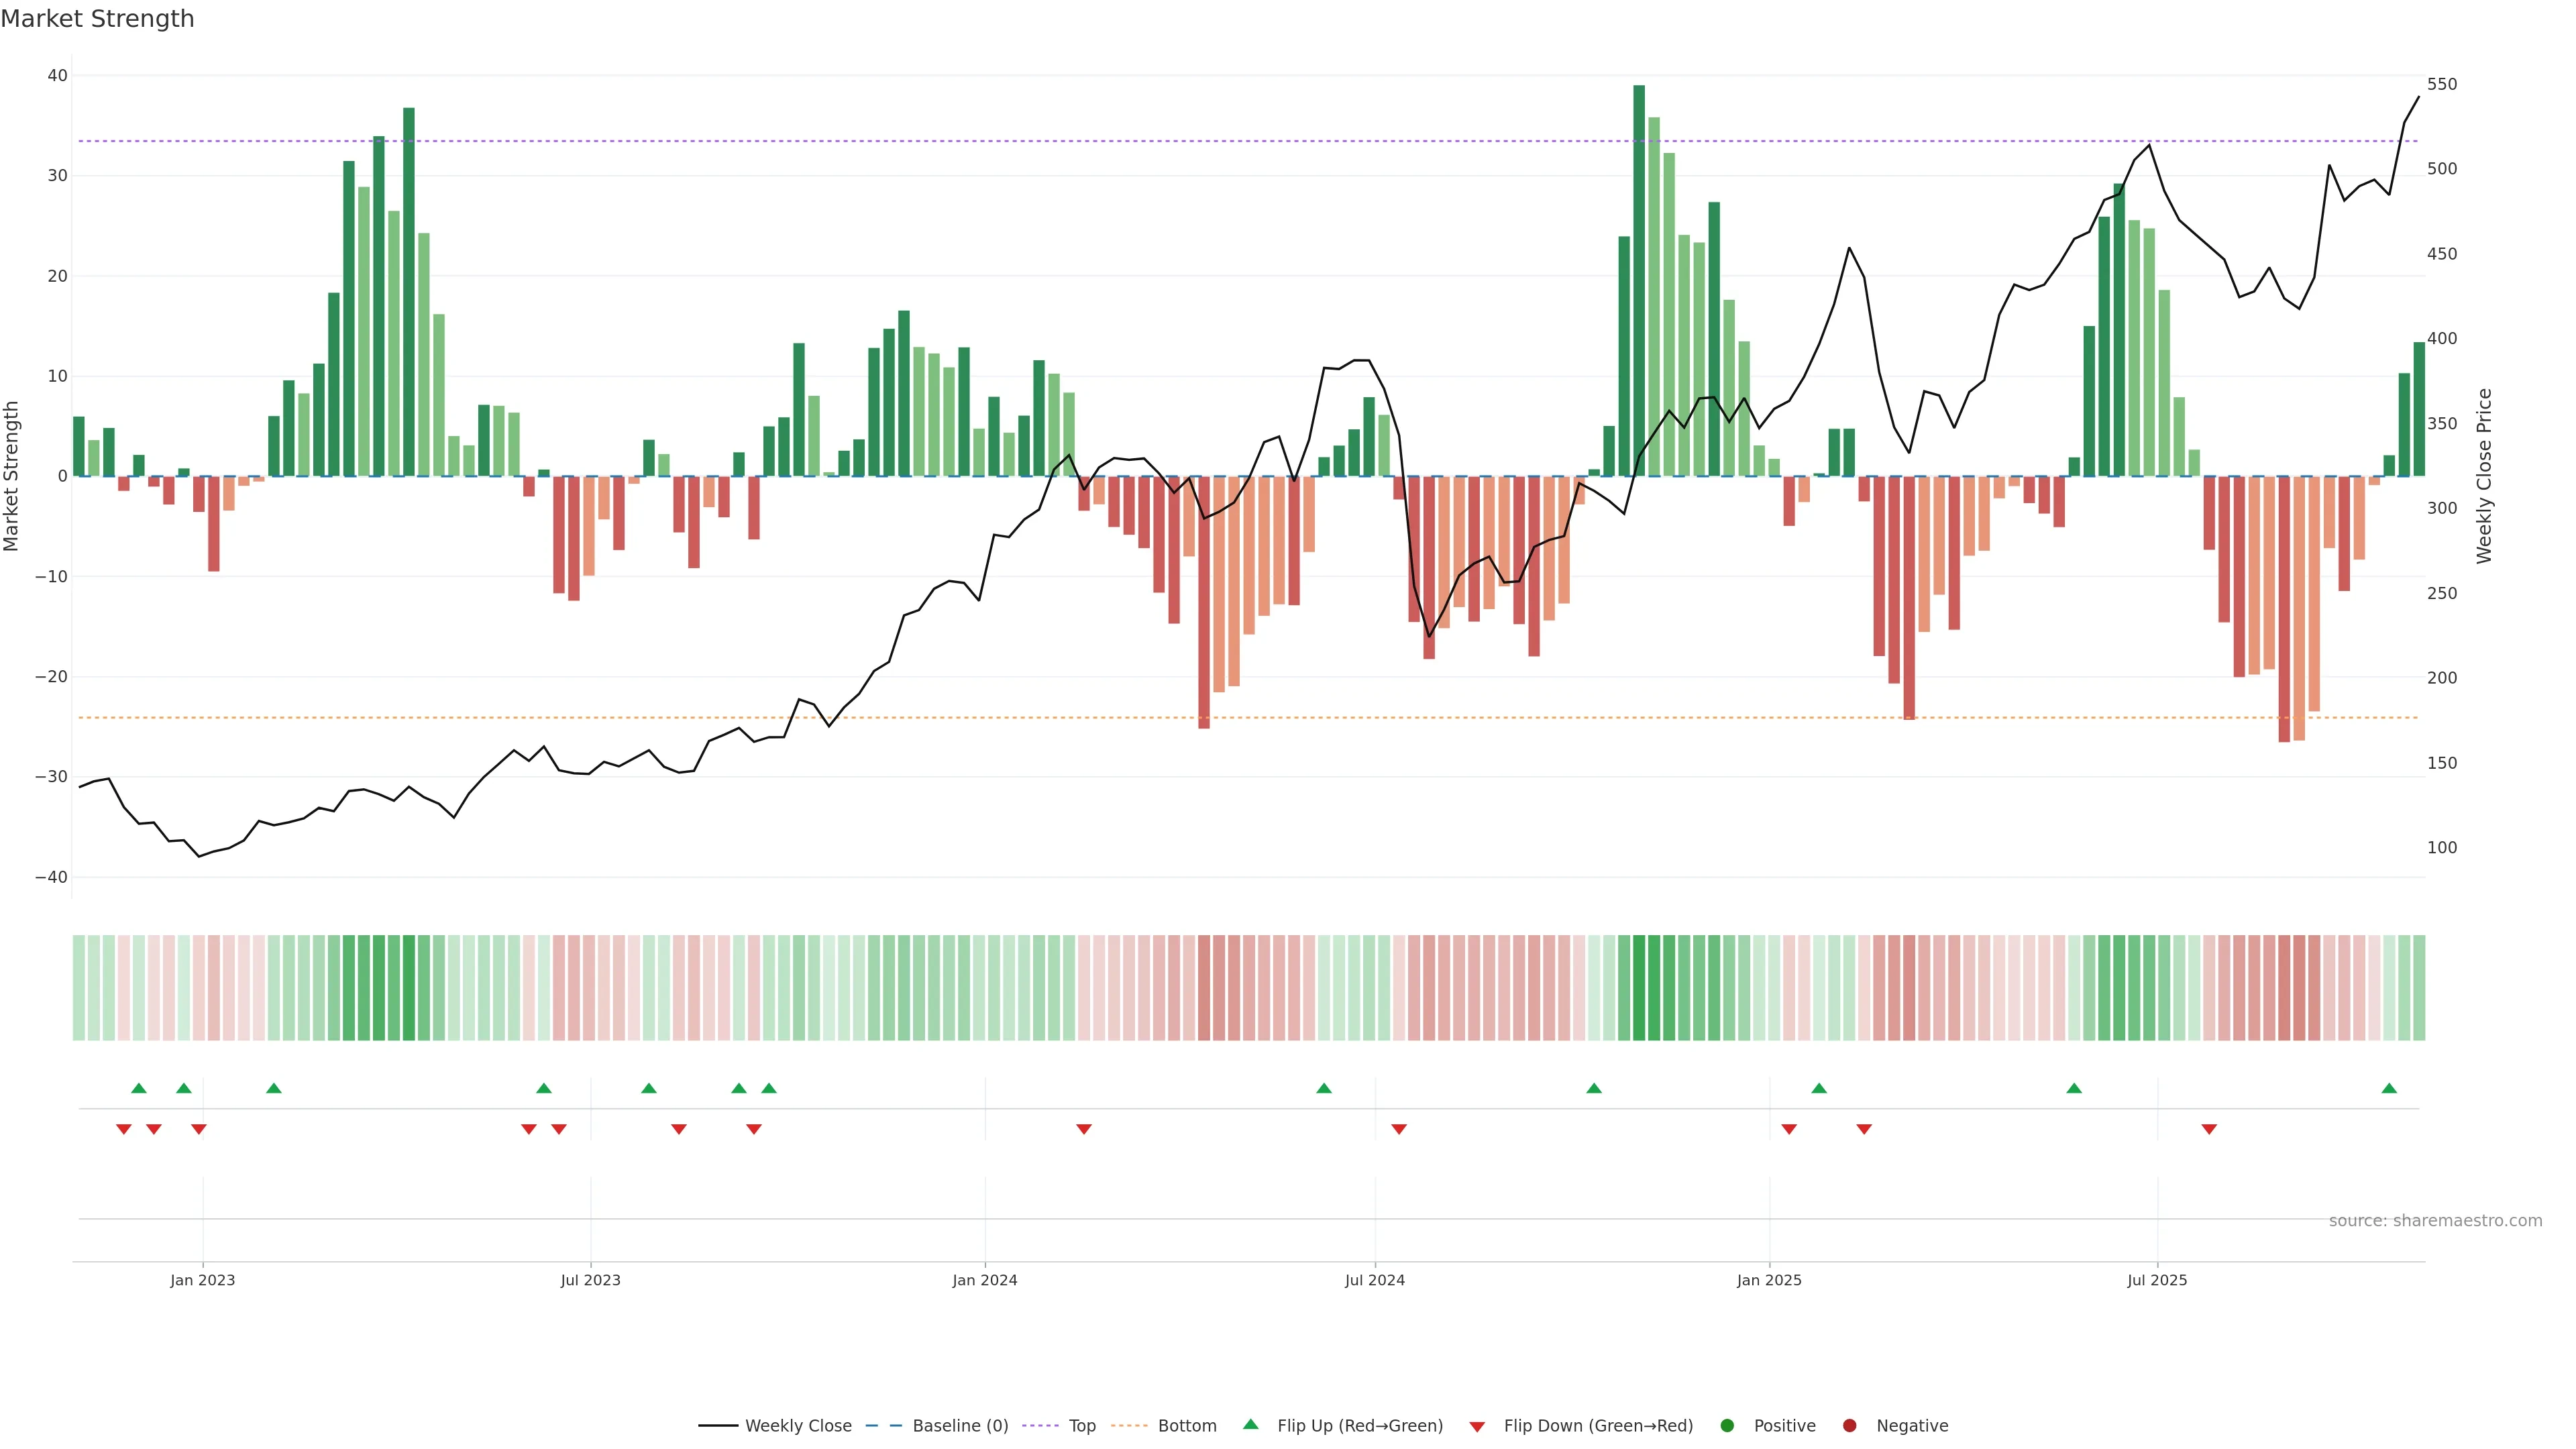Click the Negative red circle legend icon

point(1849,1425)
